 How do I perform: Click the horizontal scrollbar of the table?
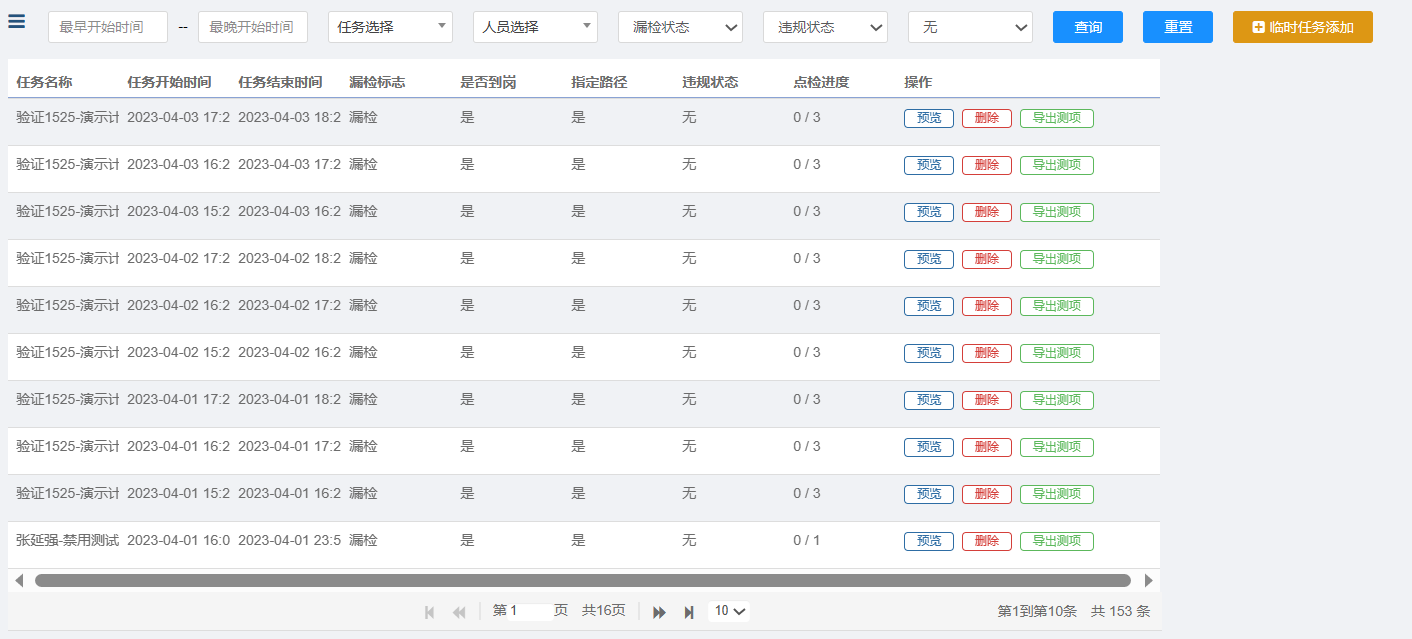(583, 580)
